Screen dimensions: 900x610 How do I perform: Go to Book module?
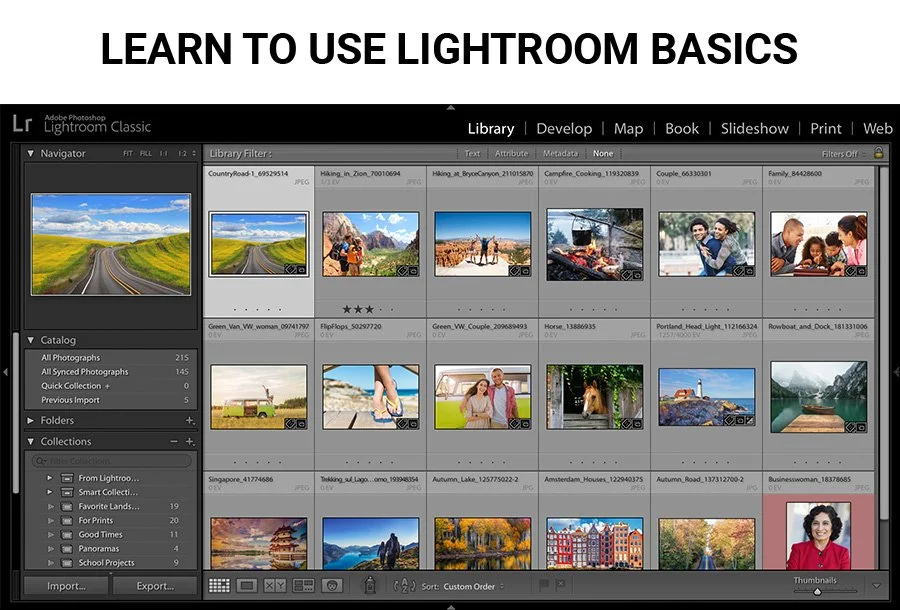[x=682, y=129]
